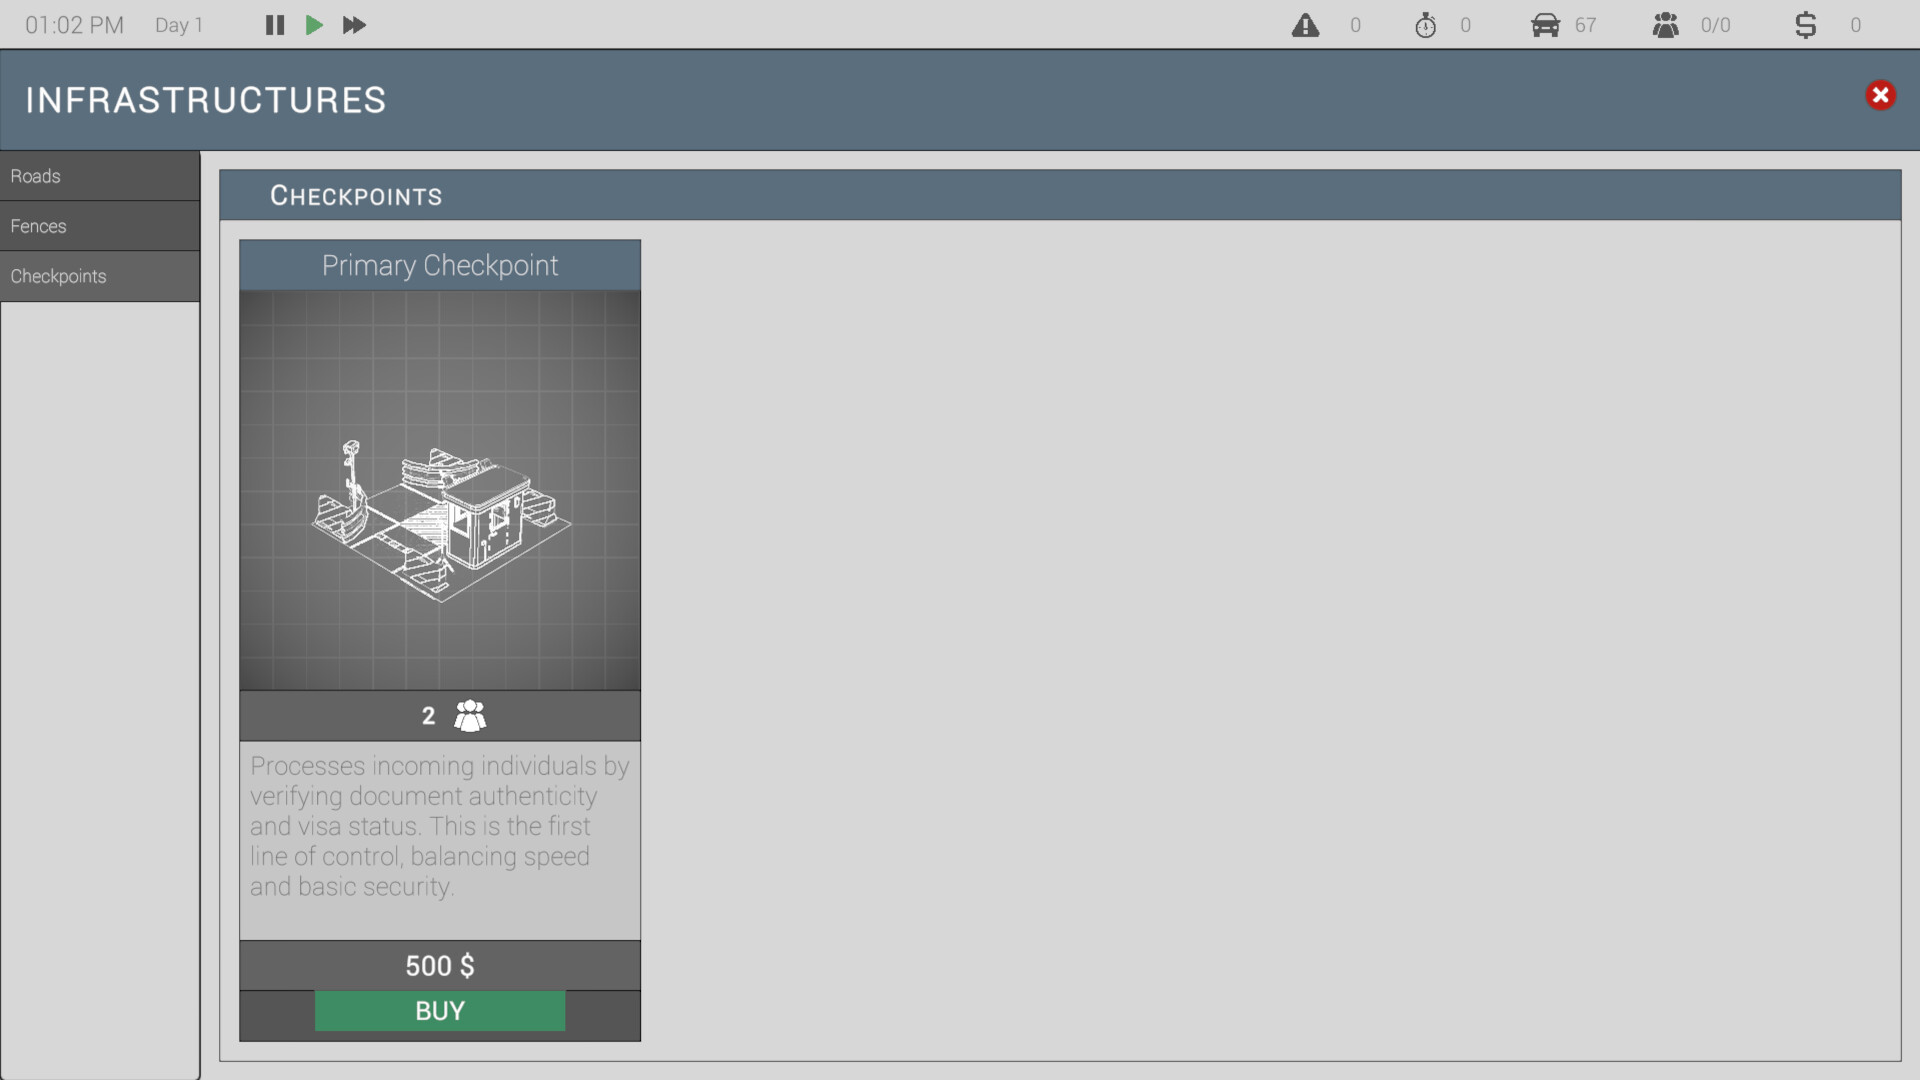This screenshot has height=1080, width=1920.
Task: Switch to the Checkpoints sidebar tab
Action: pos(100,276)
